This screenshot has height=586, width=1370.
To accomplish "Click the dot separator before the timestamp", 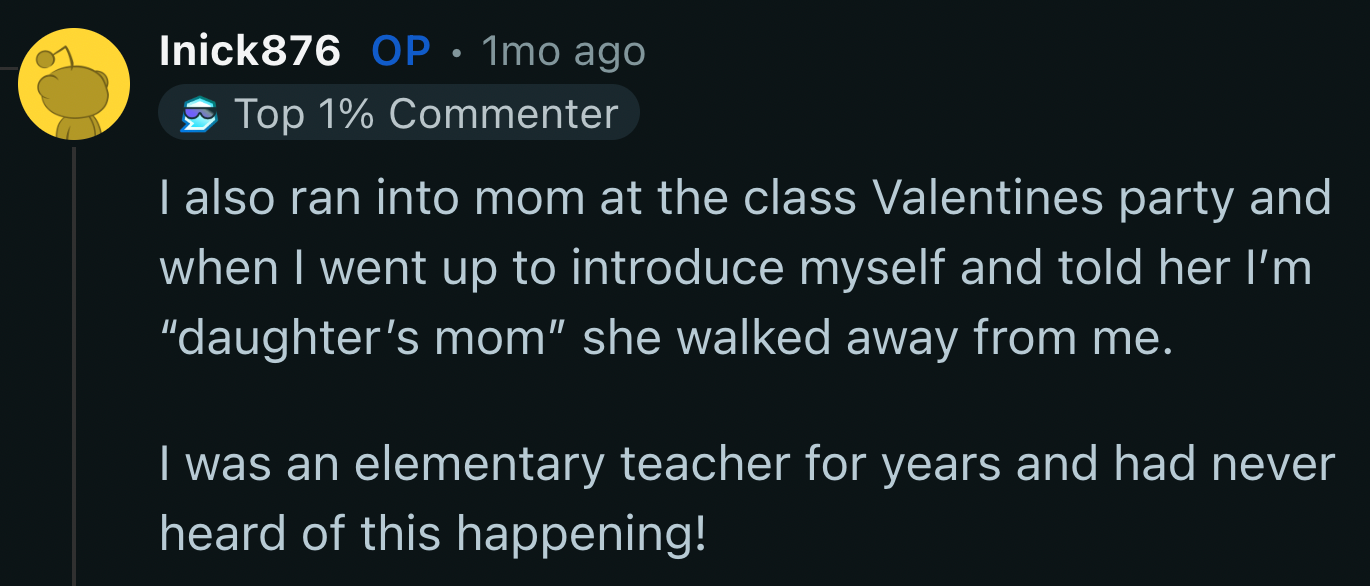I will tap(456, 53).
